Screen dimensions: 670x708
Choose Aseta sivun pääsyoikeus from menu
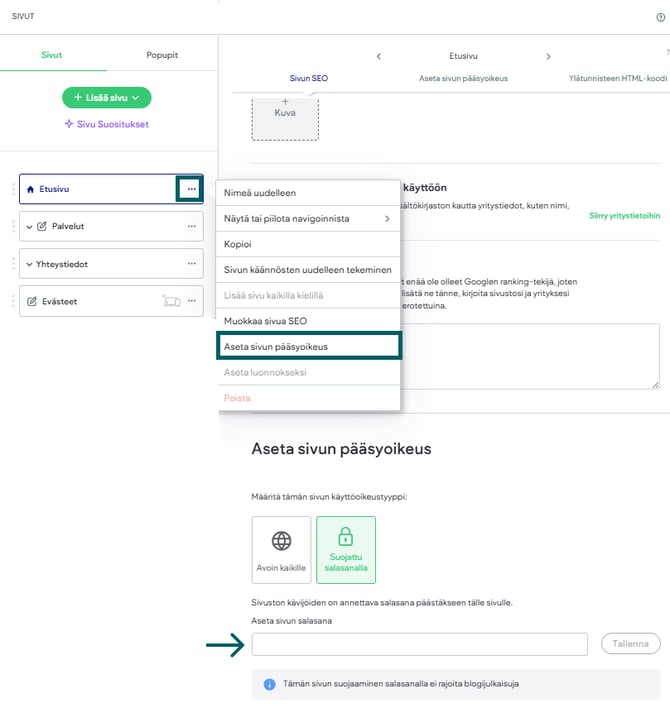coord(308,346)
